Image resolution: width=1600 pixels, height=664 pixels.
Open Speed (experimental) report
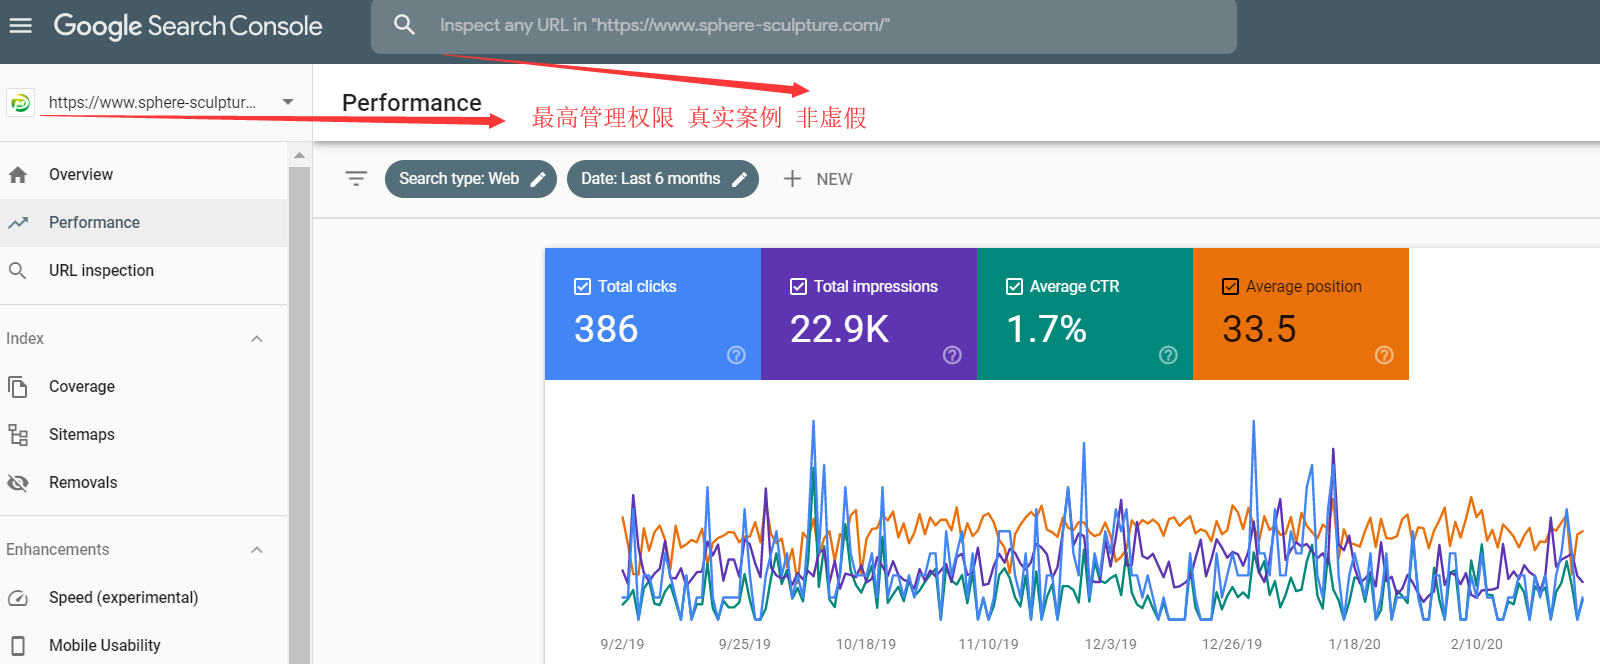pyautogui.click(x=144, y=598)
